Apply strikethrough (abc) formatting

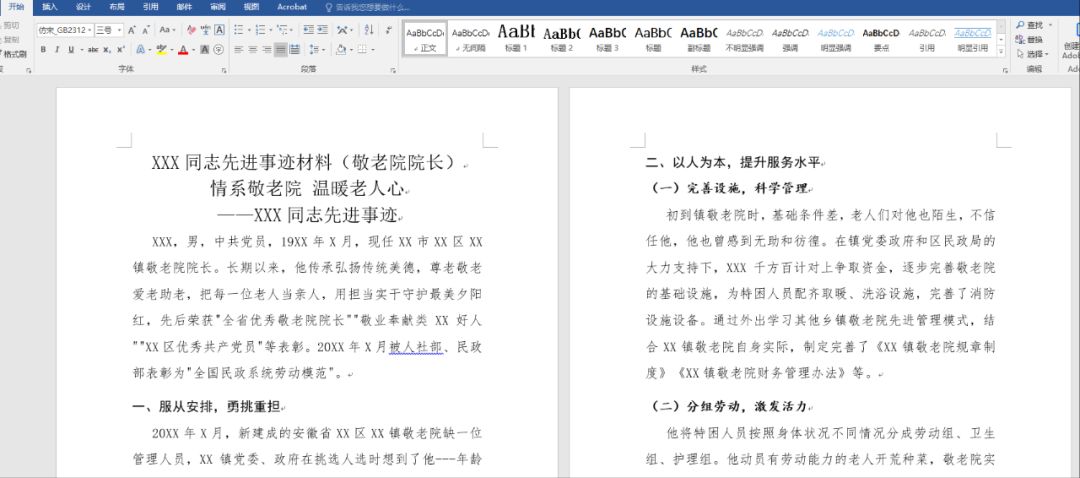[x=93, y=50]
